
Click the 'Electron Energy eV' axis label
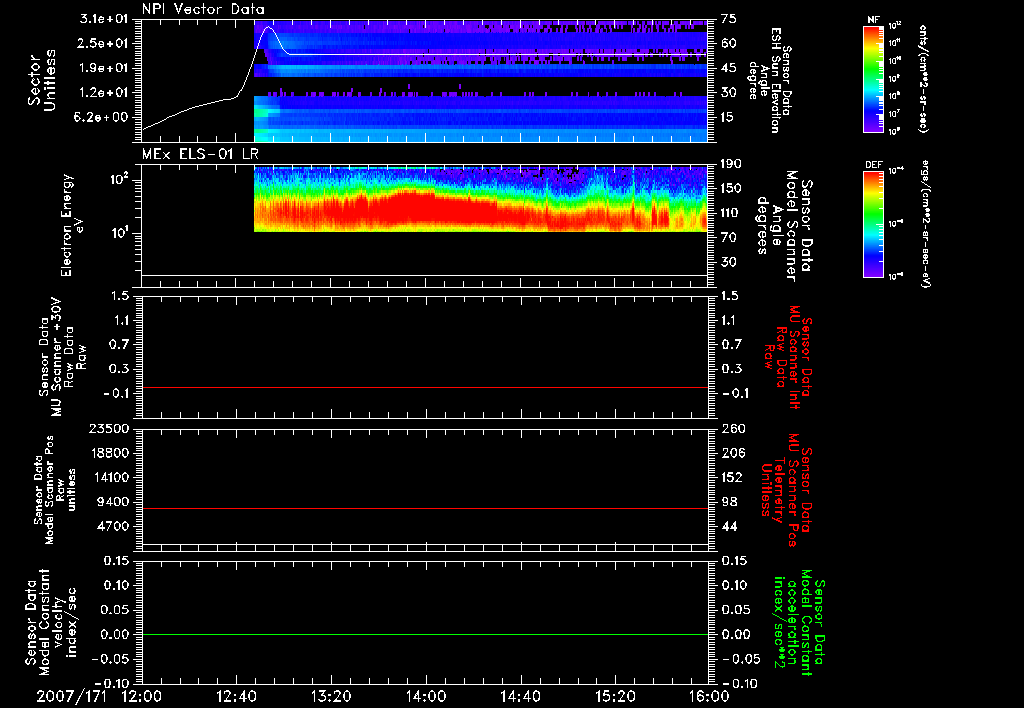(x=72, y=225)
